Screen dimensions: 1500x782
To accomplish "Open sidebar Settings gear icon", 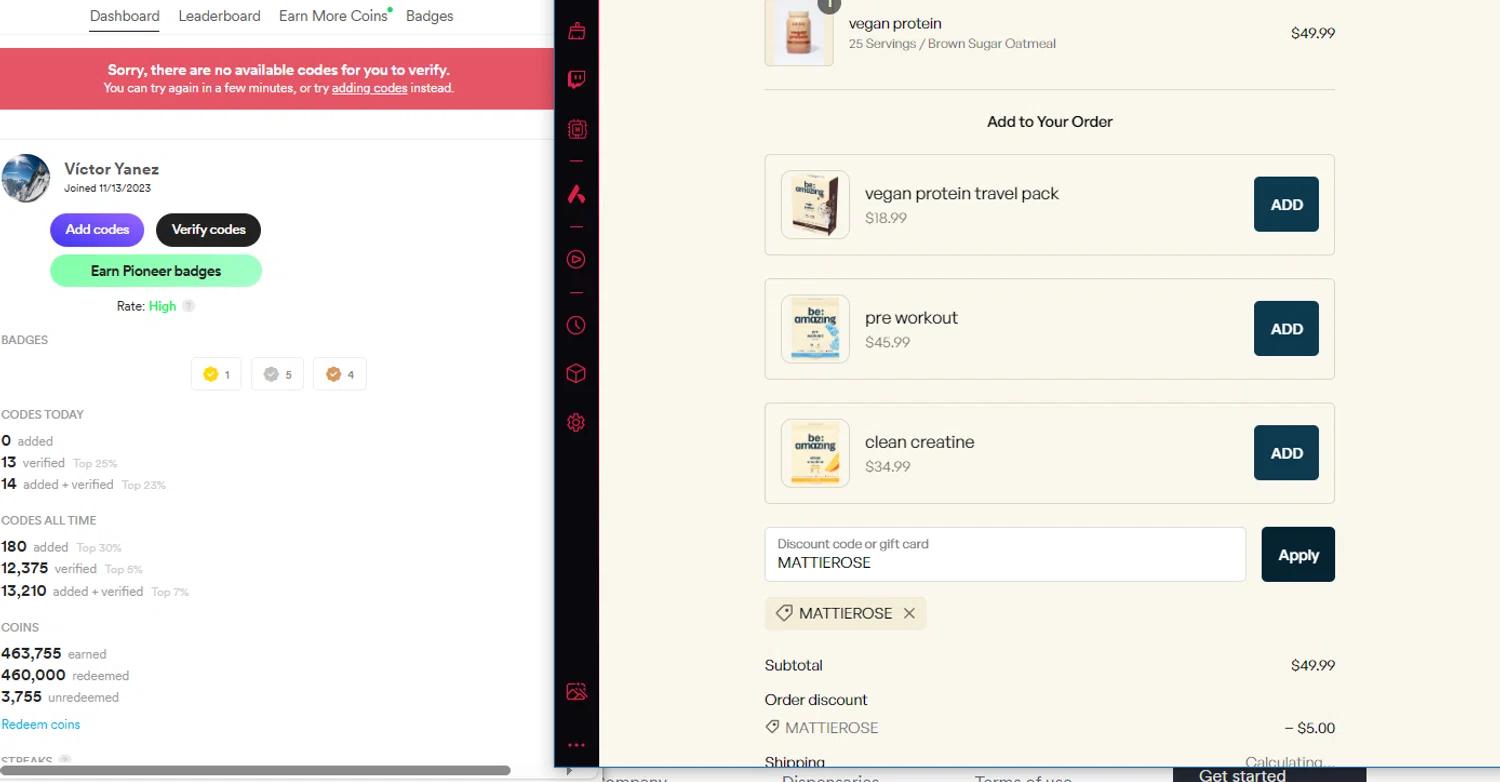I will [x=576, y=423].
